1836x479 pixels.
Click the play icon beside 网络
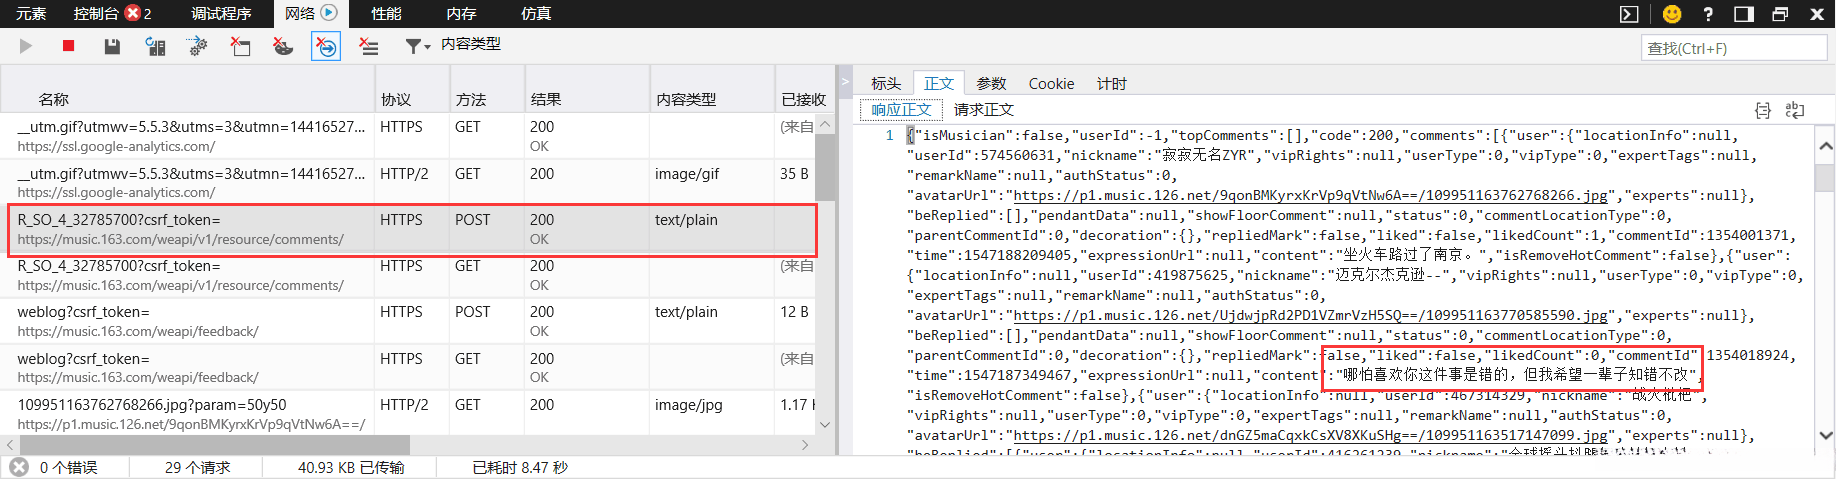tap(328, 13)
